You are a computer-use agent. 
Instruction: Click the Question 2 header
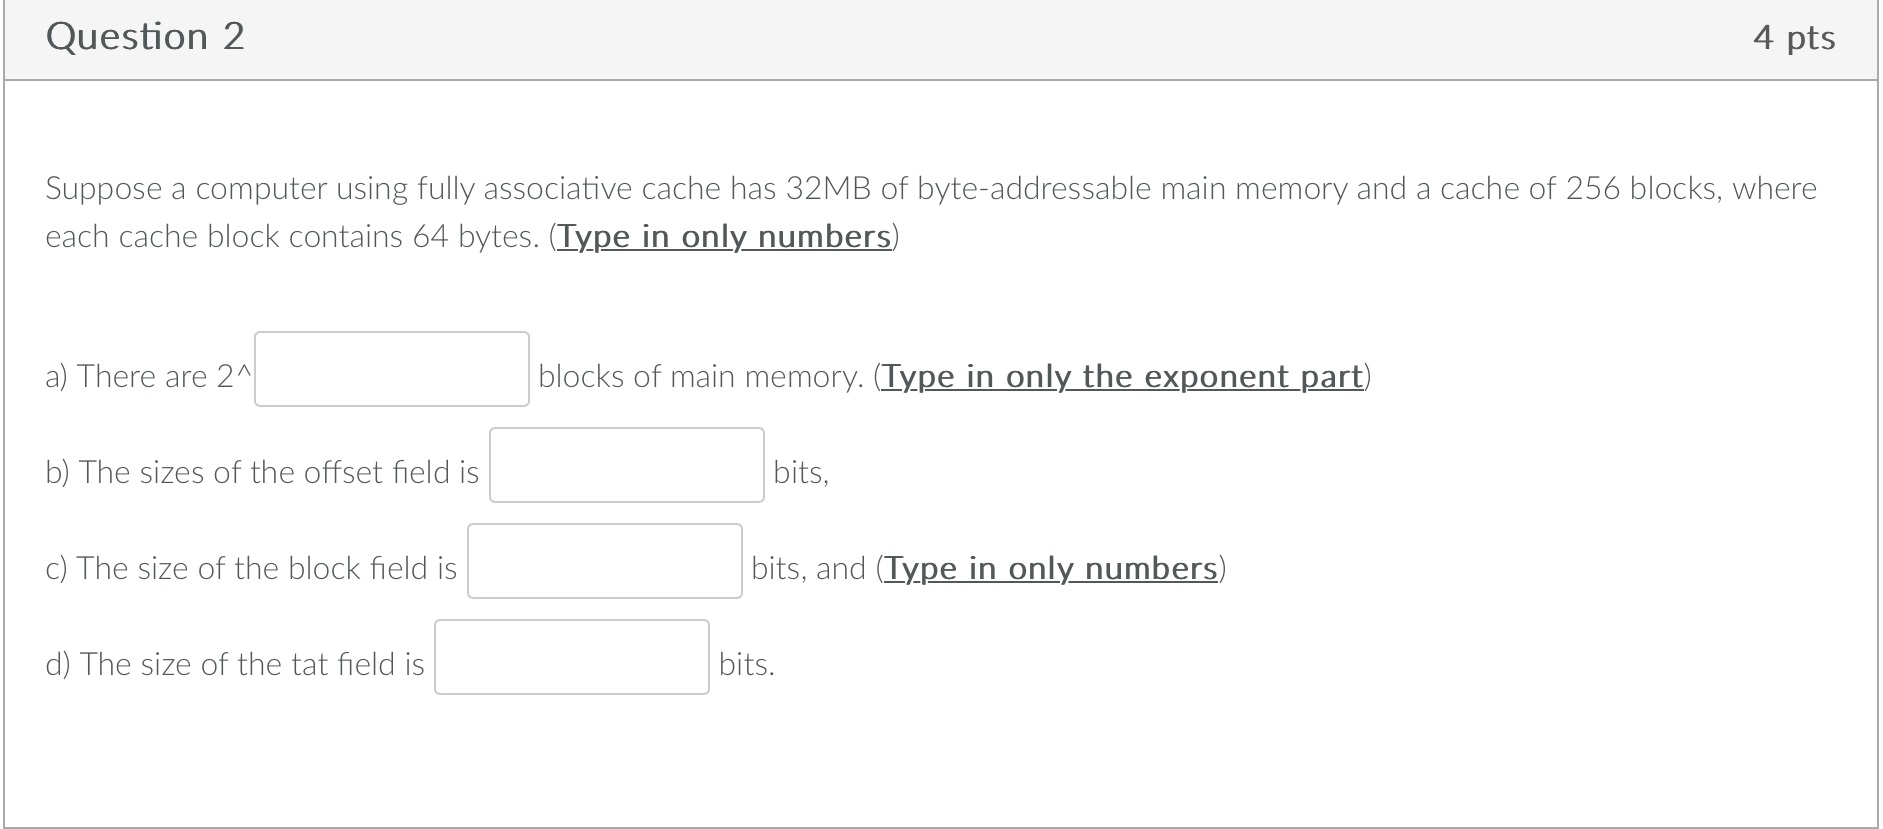[145, 36]
